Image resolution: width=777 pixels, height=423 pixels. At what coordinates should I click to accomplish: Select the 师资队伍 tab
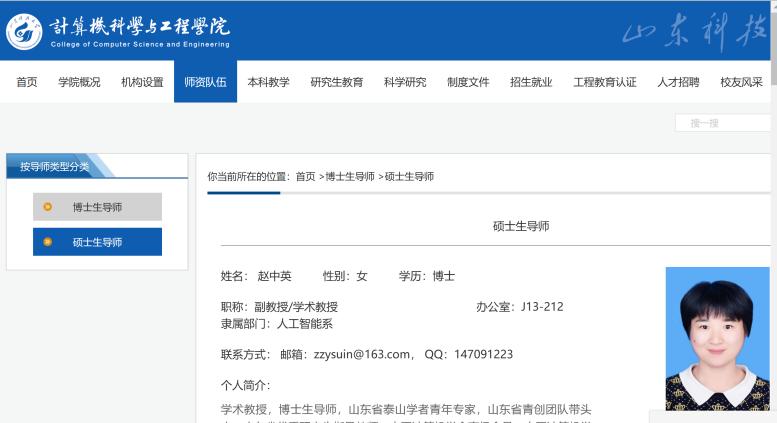(x=205, y=82)
